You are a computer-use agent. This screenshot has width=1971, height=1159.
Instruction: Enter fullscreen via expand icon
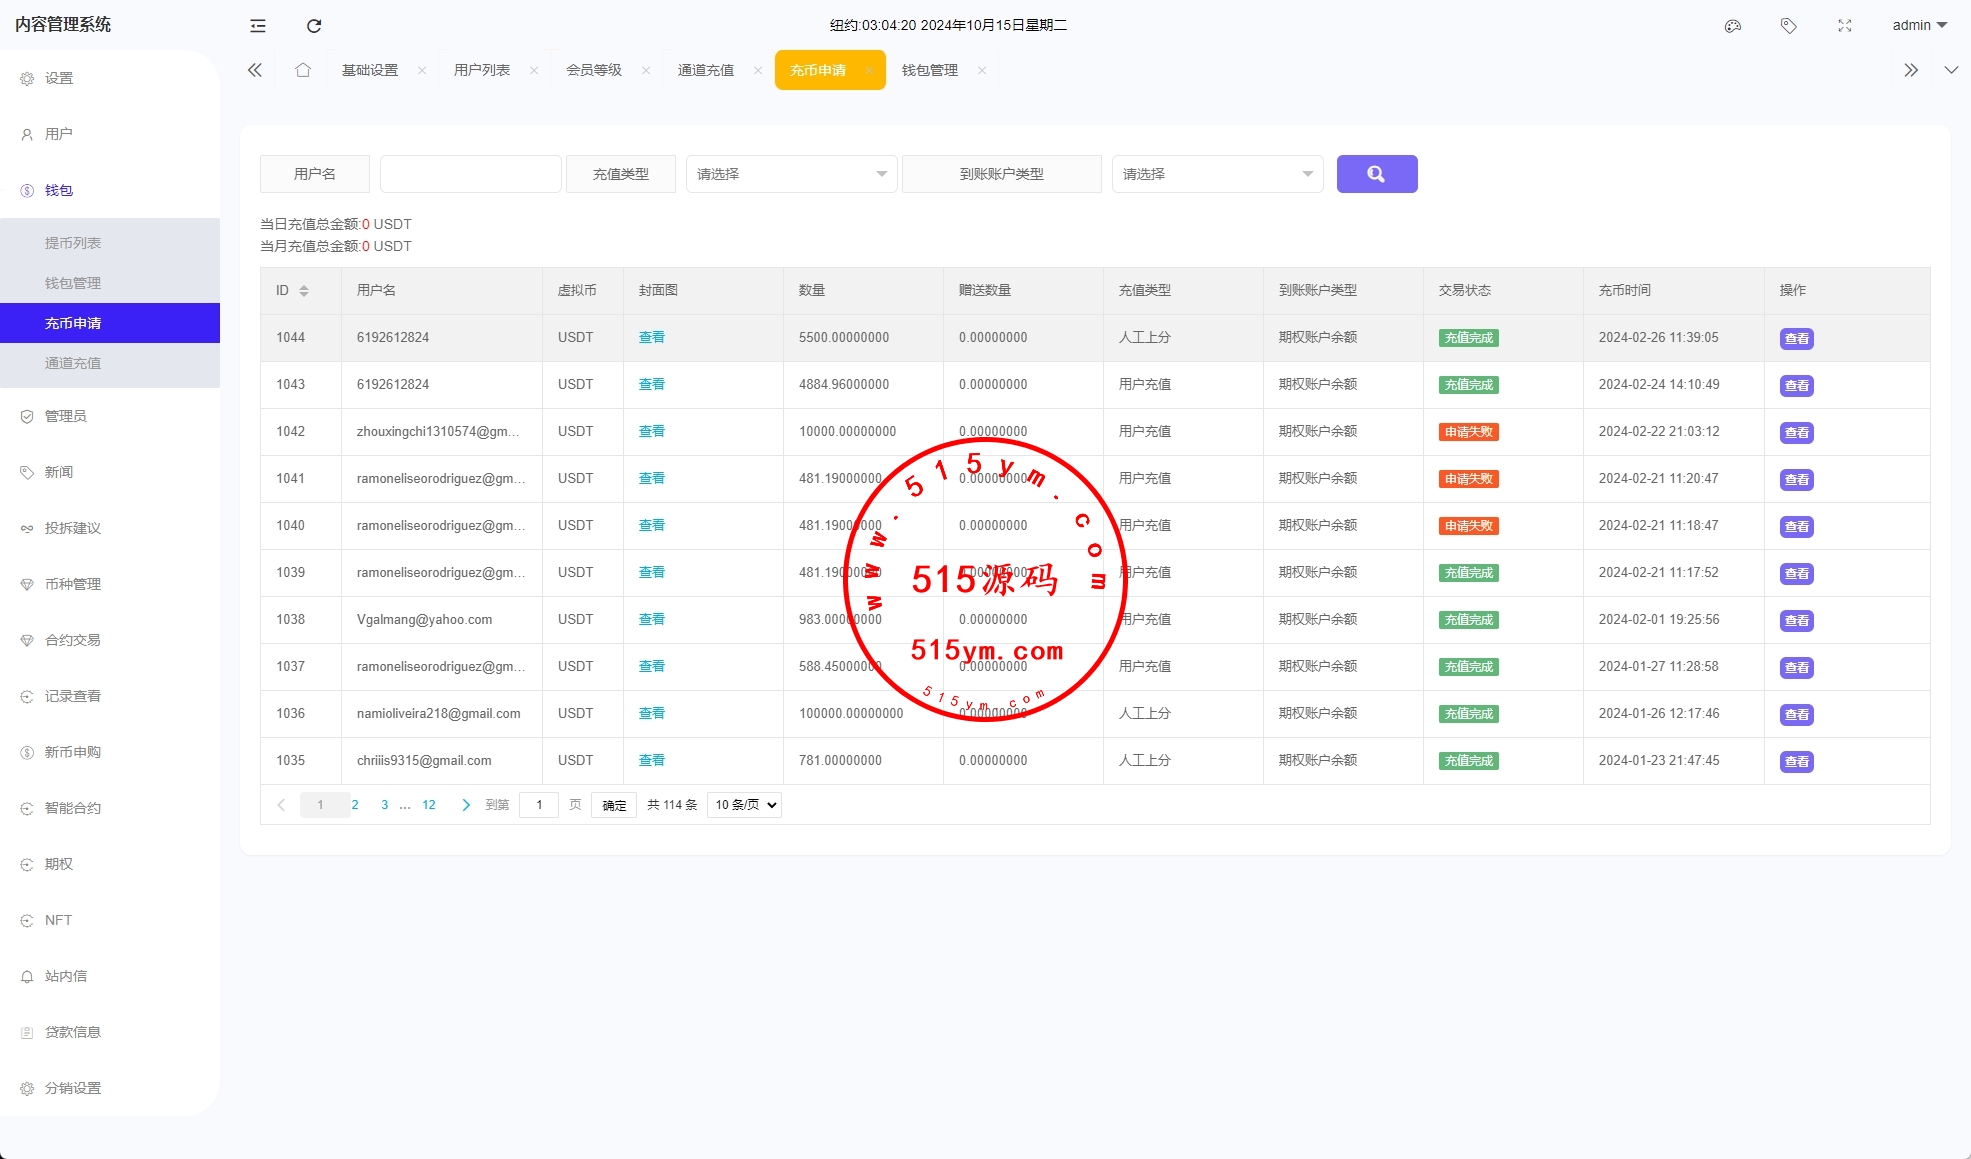tap(1845, 26)
